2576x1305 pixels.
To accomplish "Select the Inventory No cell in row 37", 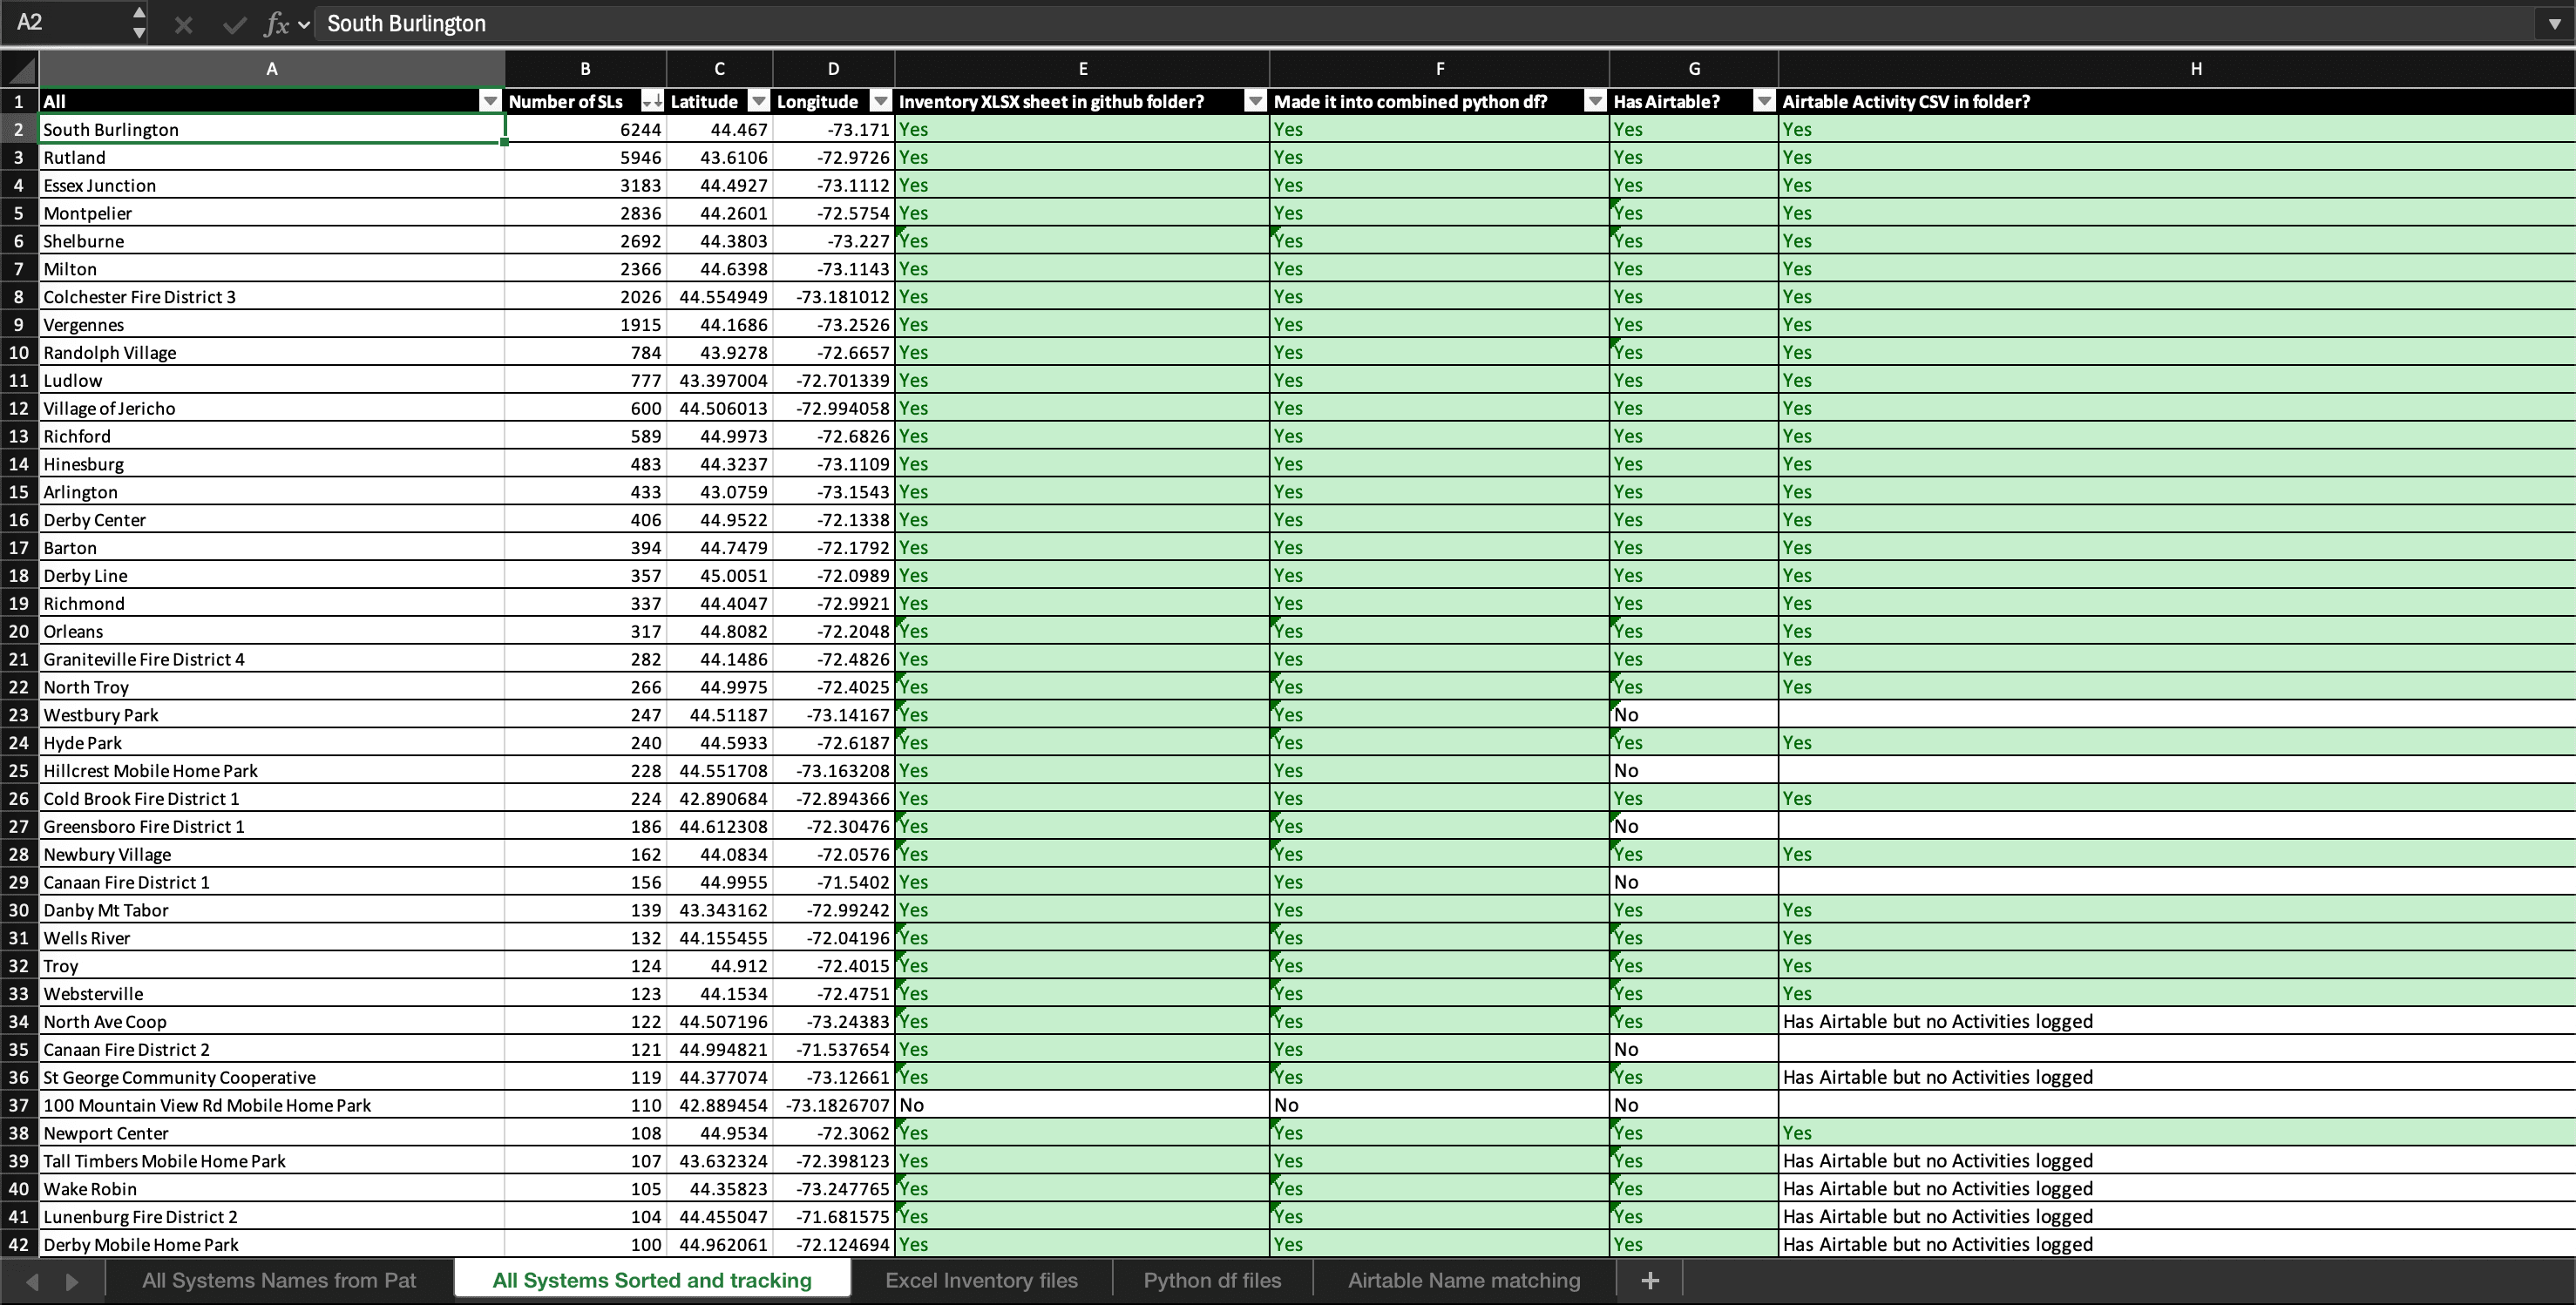I will (1082, 1105).
